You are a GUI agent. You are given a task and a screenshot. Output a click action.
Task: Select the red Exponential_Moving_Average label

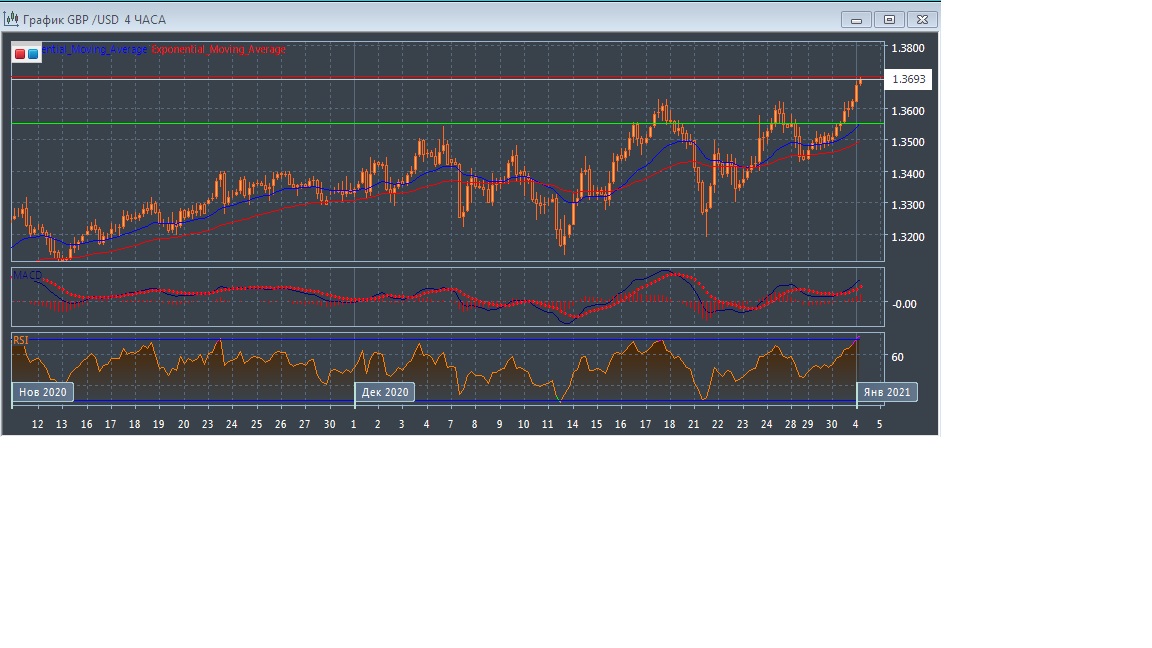coord(218,49)
